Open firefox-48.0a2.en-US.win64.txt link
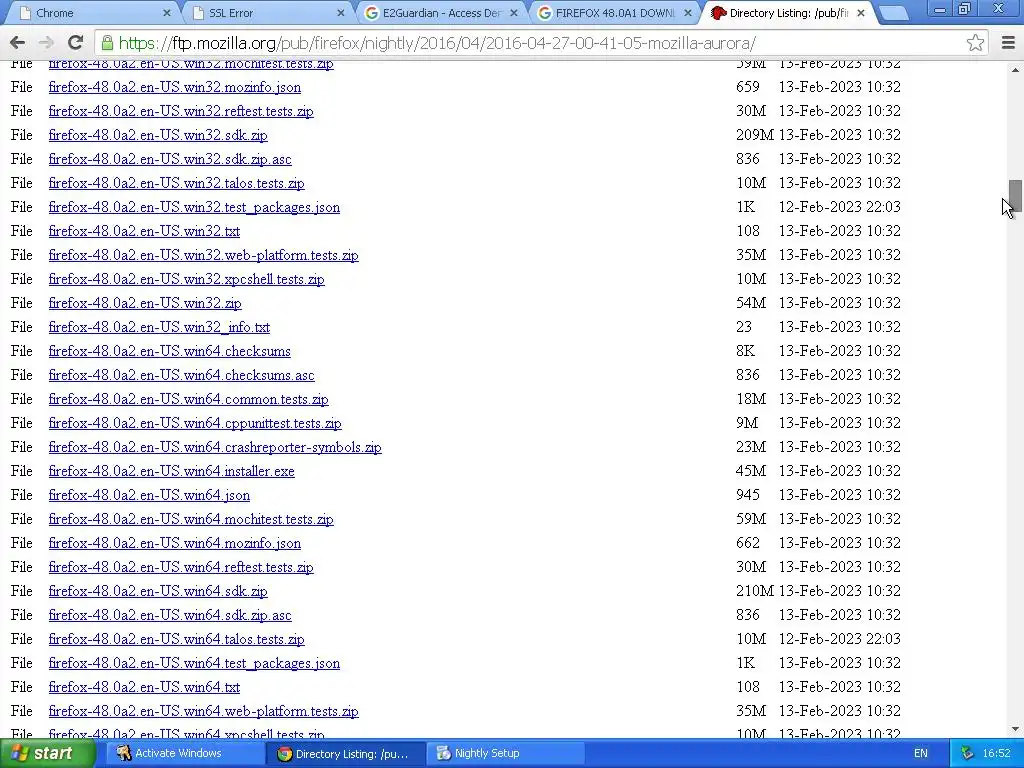1024x768 pixels. click(144, 687)
